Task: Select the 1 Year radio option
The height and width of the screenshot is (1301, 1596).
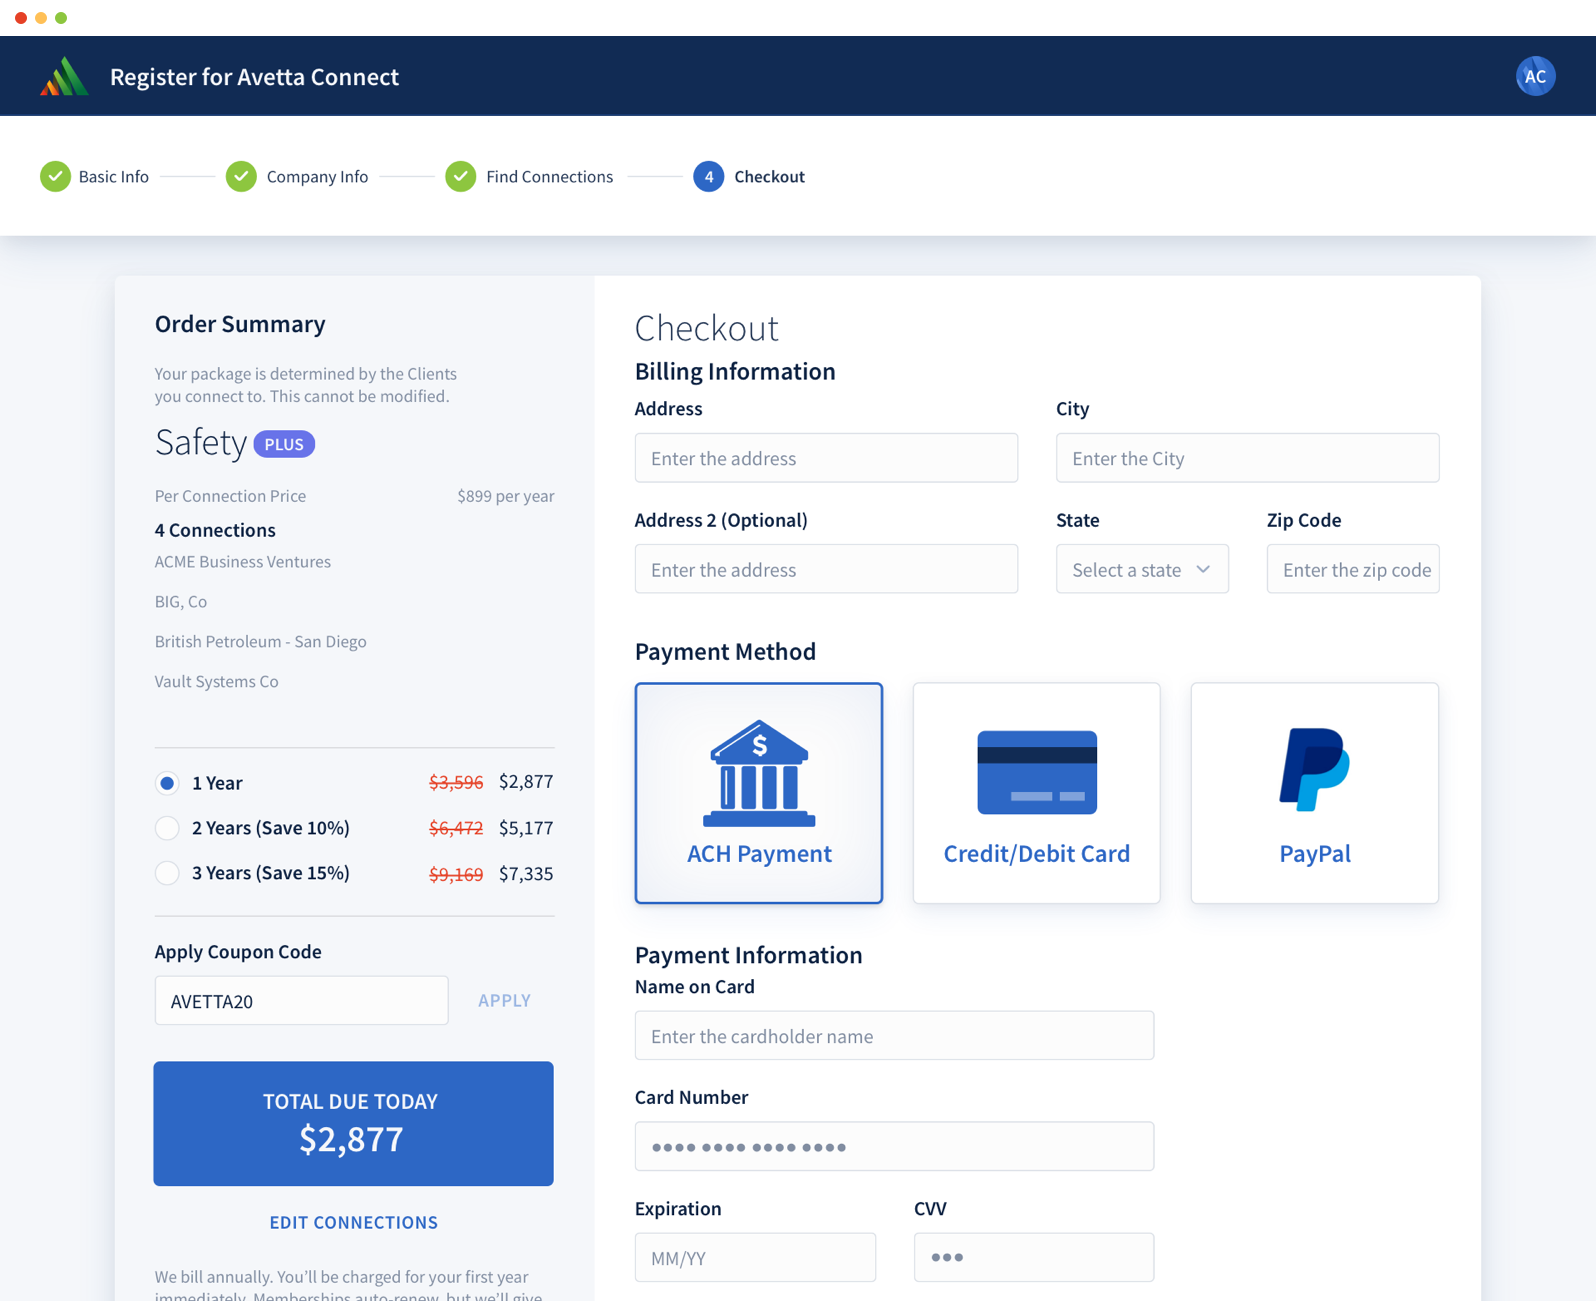Action: 167,783
